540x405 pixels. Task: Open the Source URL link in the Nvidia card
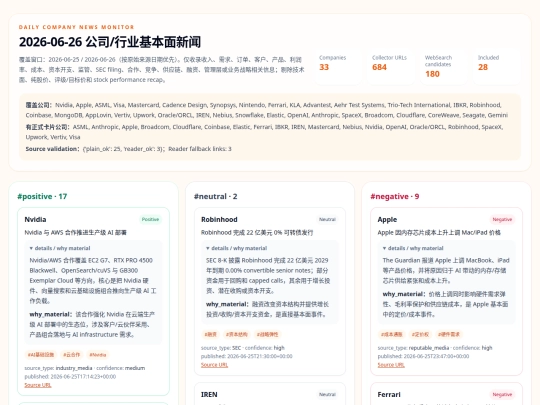tap(38, 385)
